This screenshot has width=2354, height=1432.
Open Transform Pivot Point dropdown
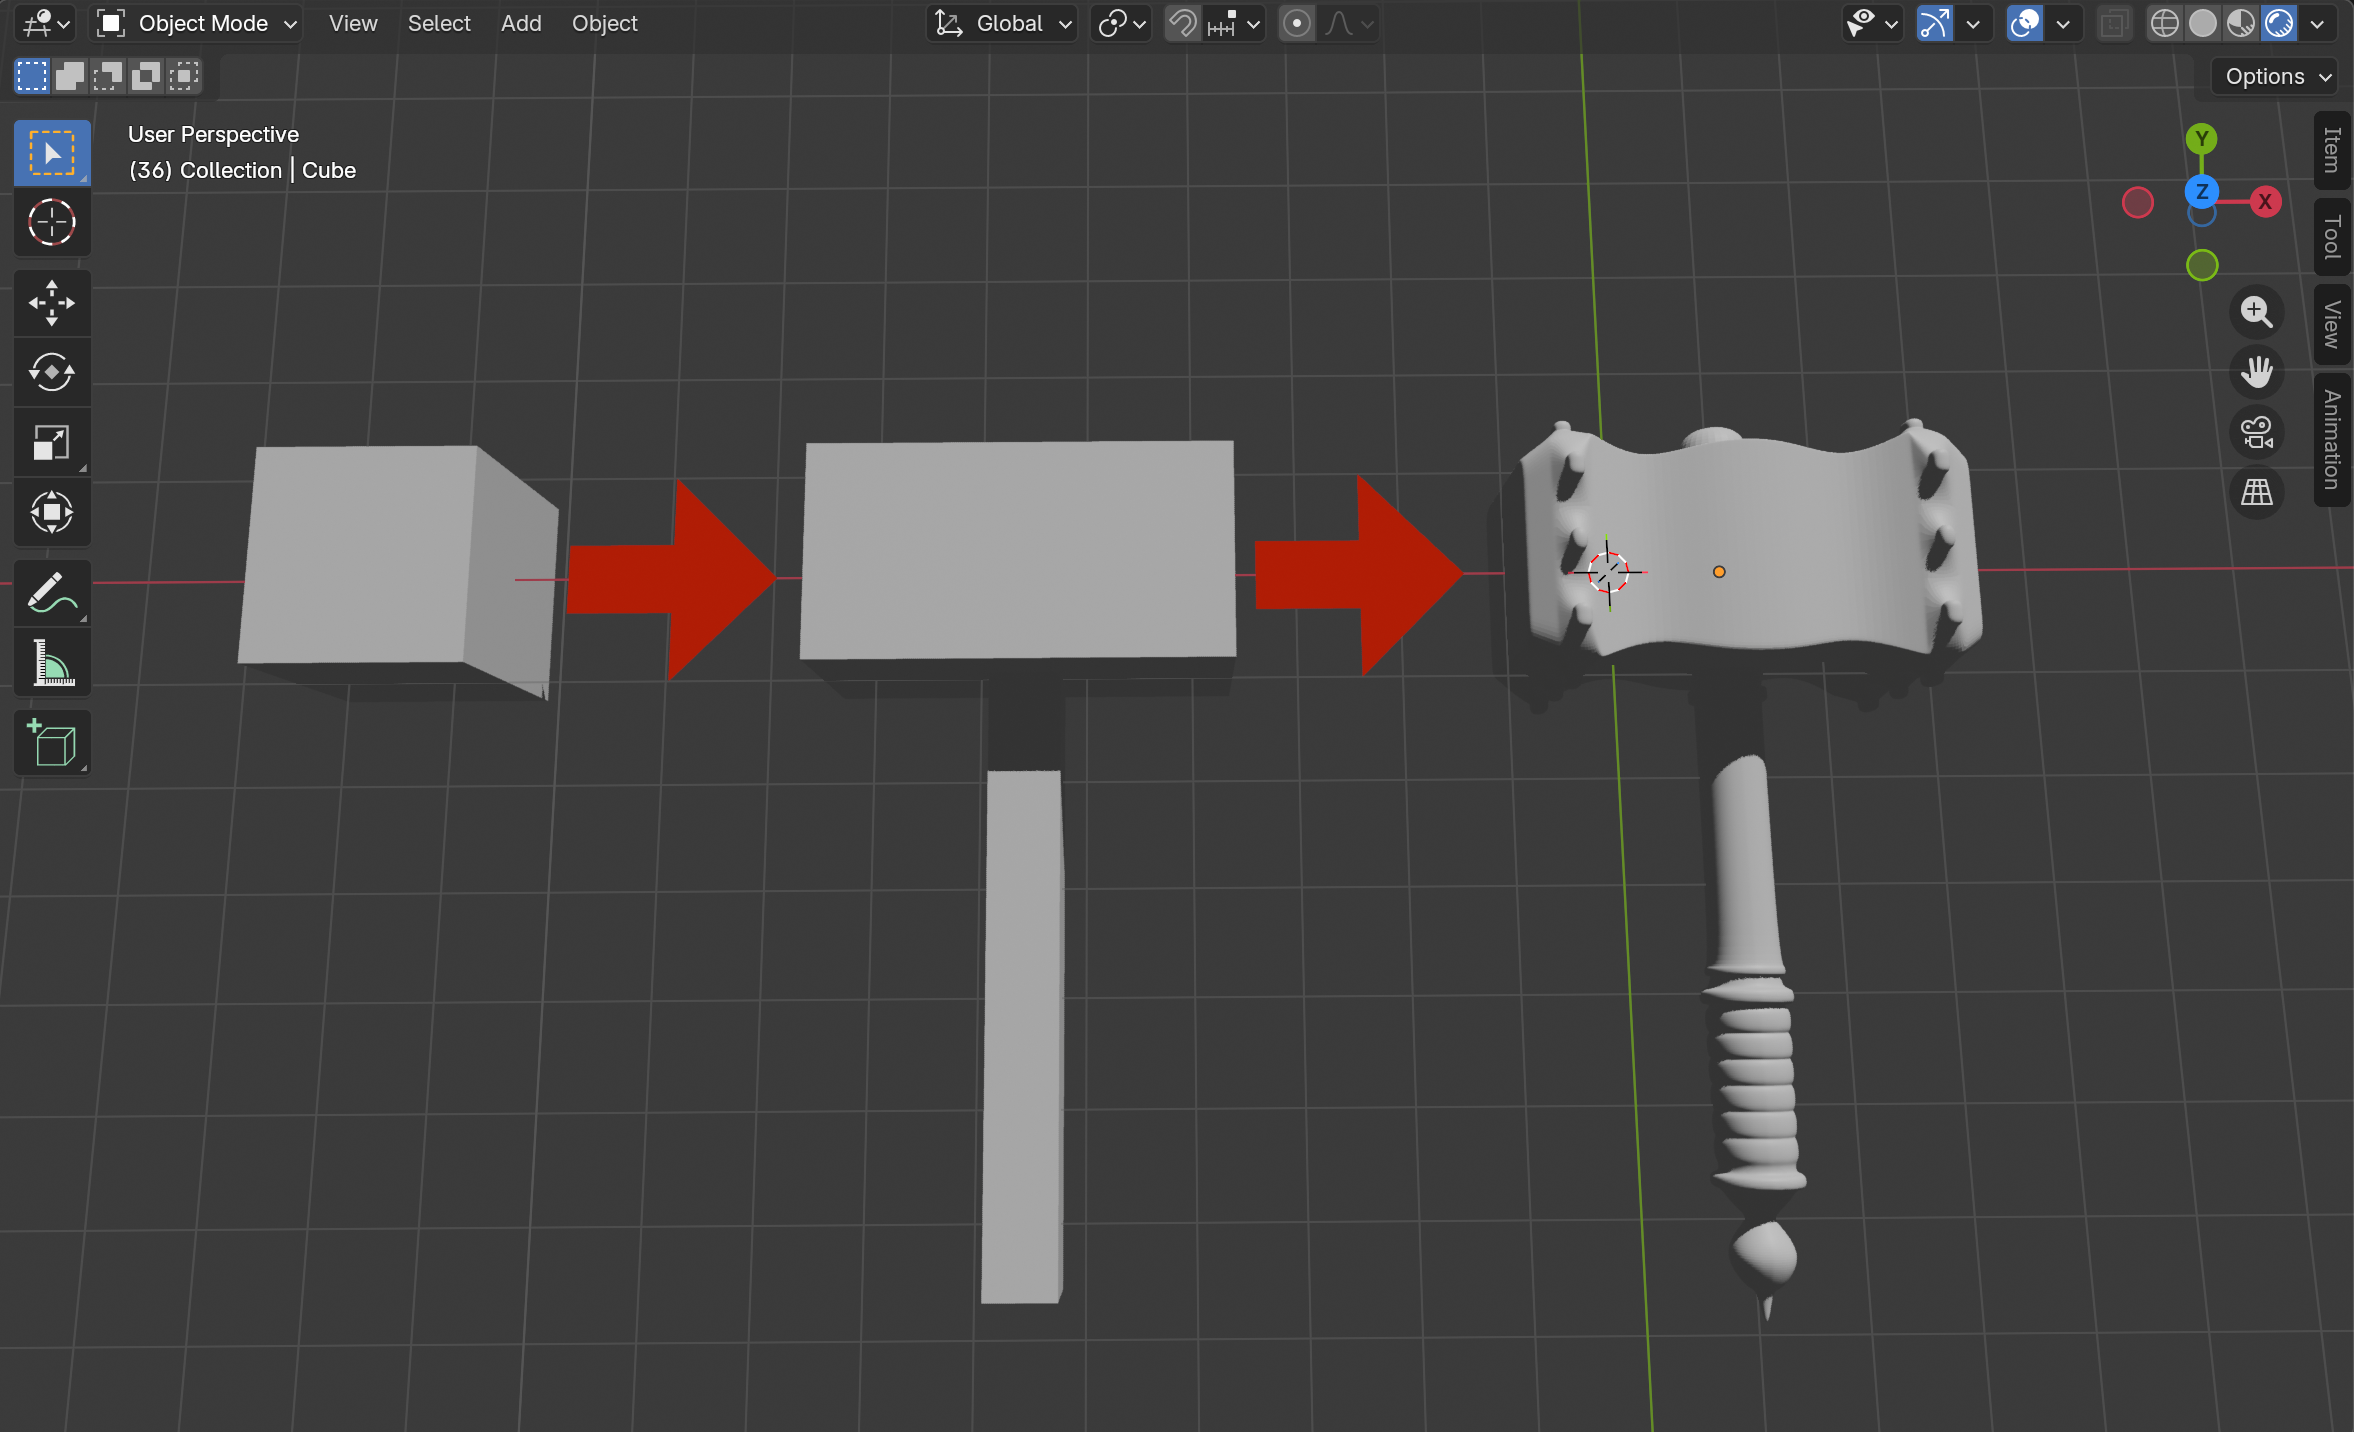1121,23
